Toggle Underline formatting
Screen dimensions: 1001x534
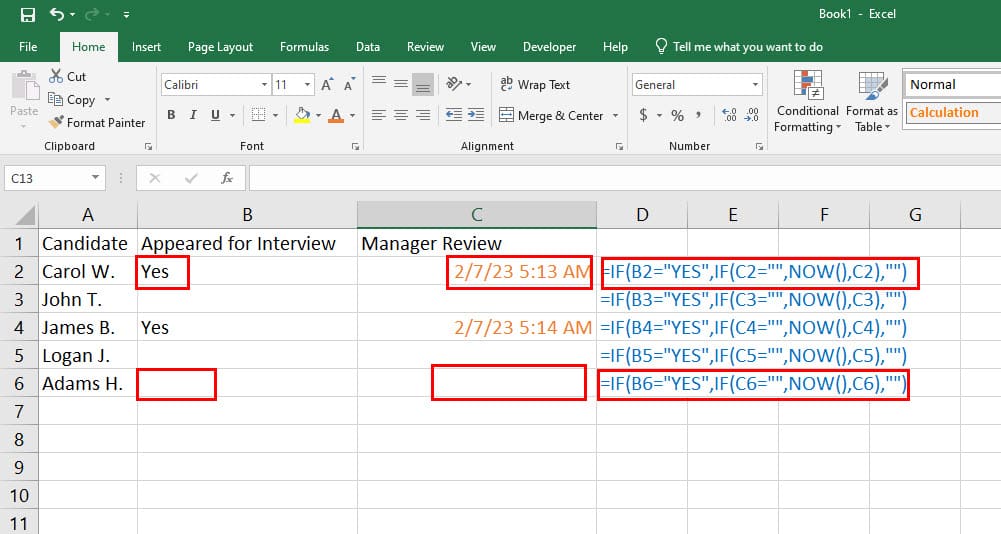[215, 115]
